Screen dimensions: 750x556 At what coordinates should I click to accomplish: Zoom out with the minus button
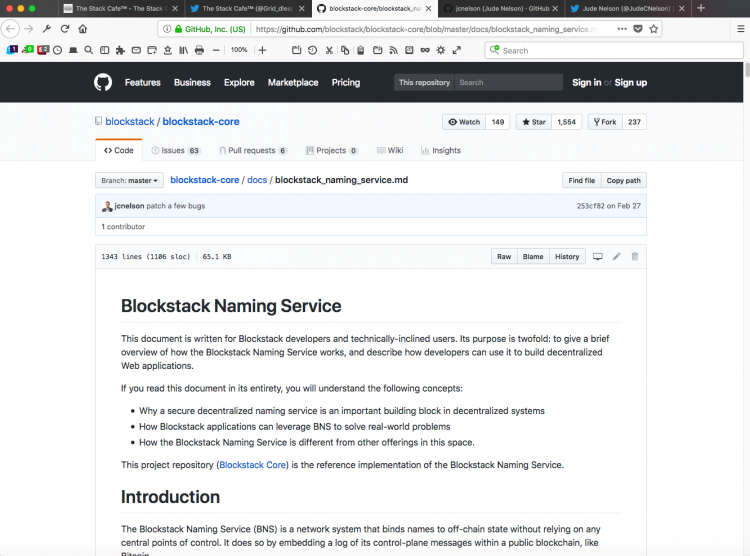click(216, 50)
